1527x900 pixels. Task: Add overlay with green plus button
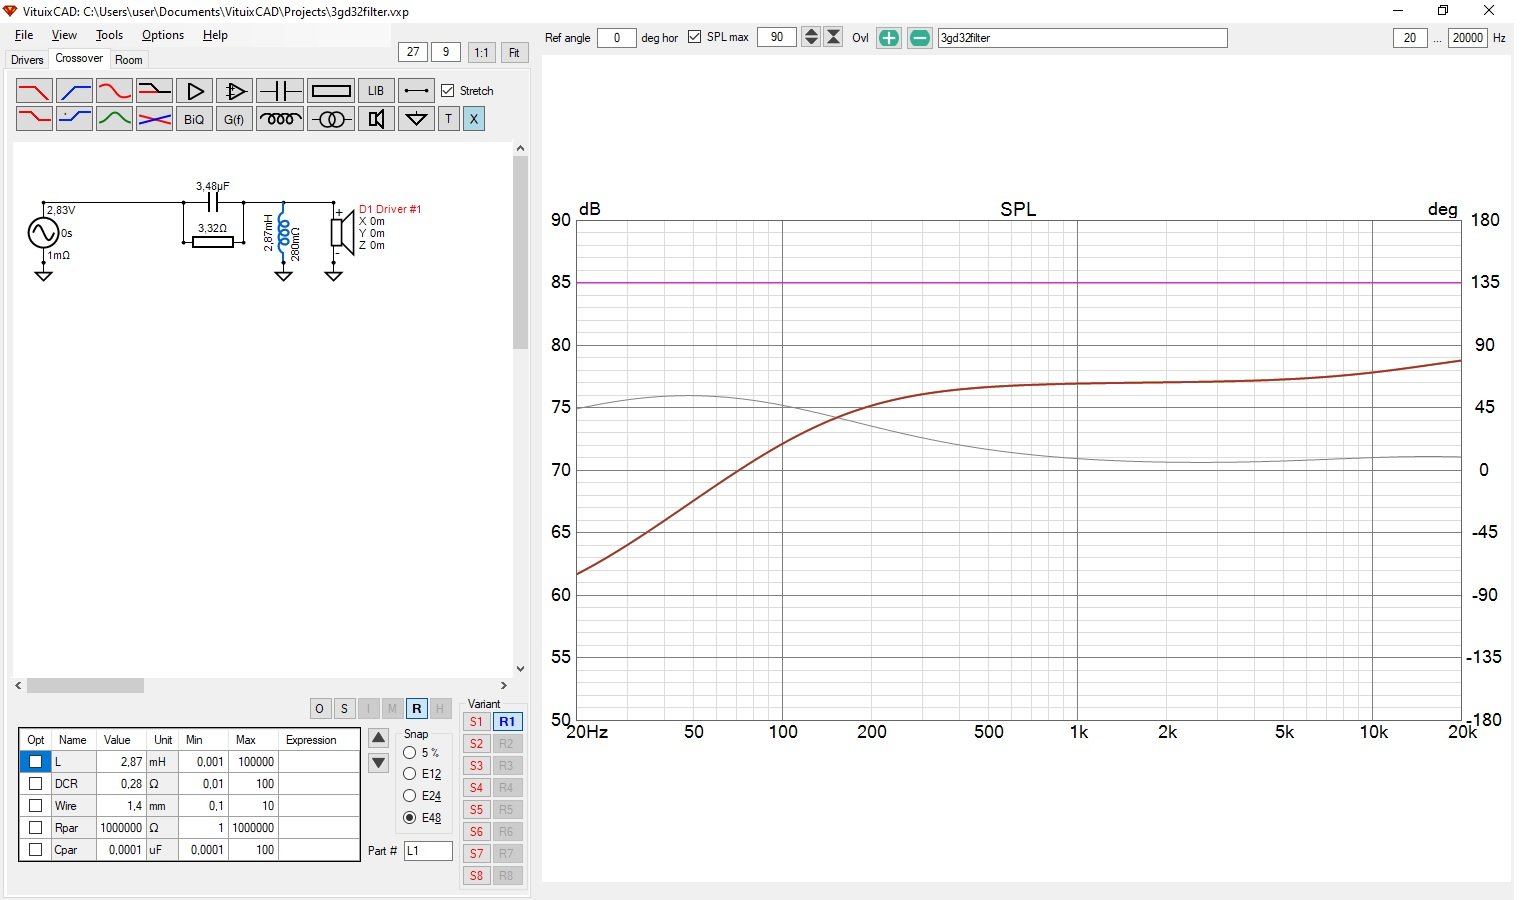[888, 38]
